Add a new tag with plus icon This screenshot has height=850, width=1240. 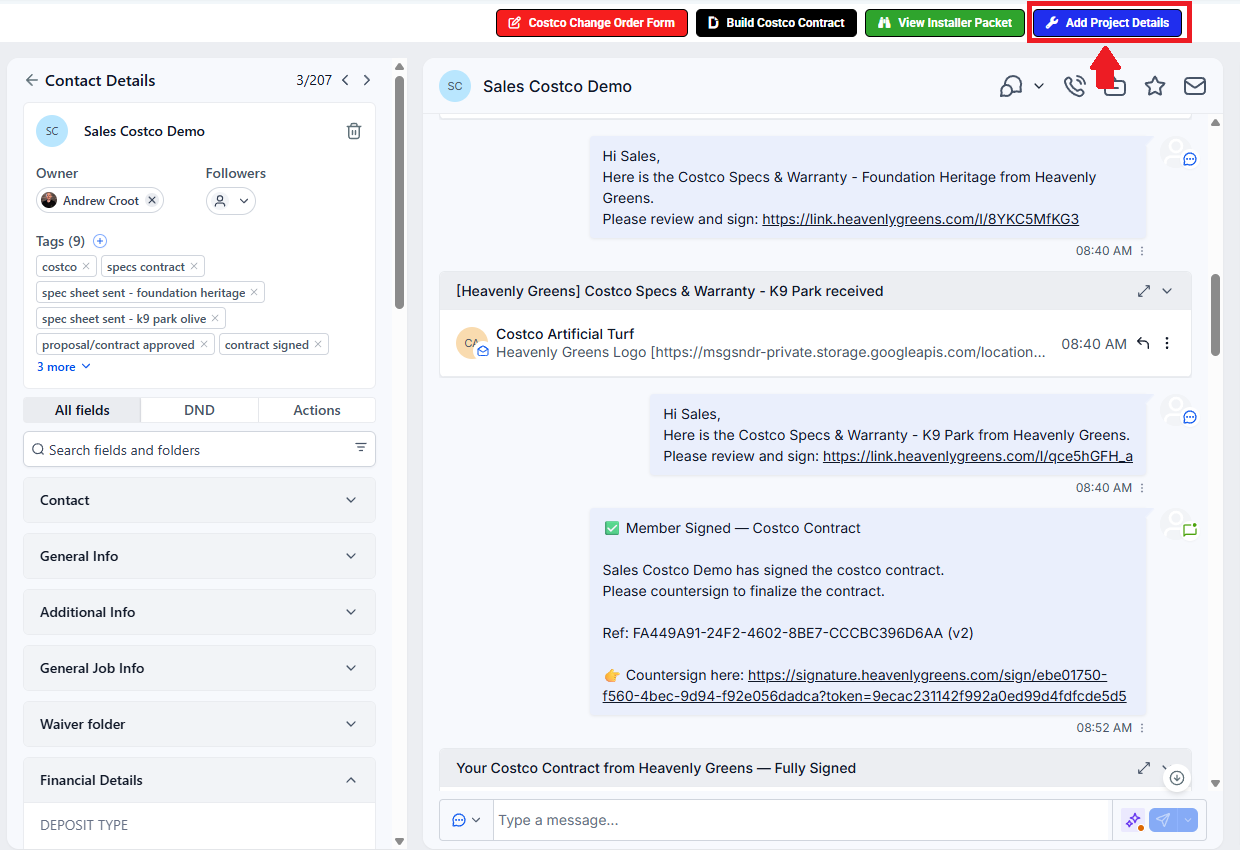[100, 241]
